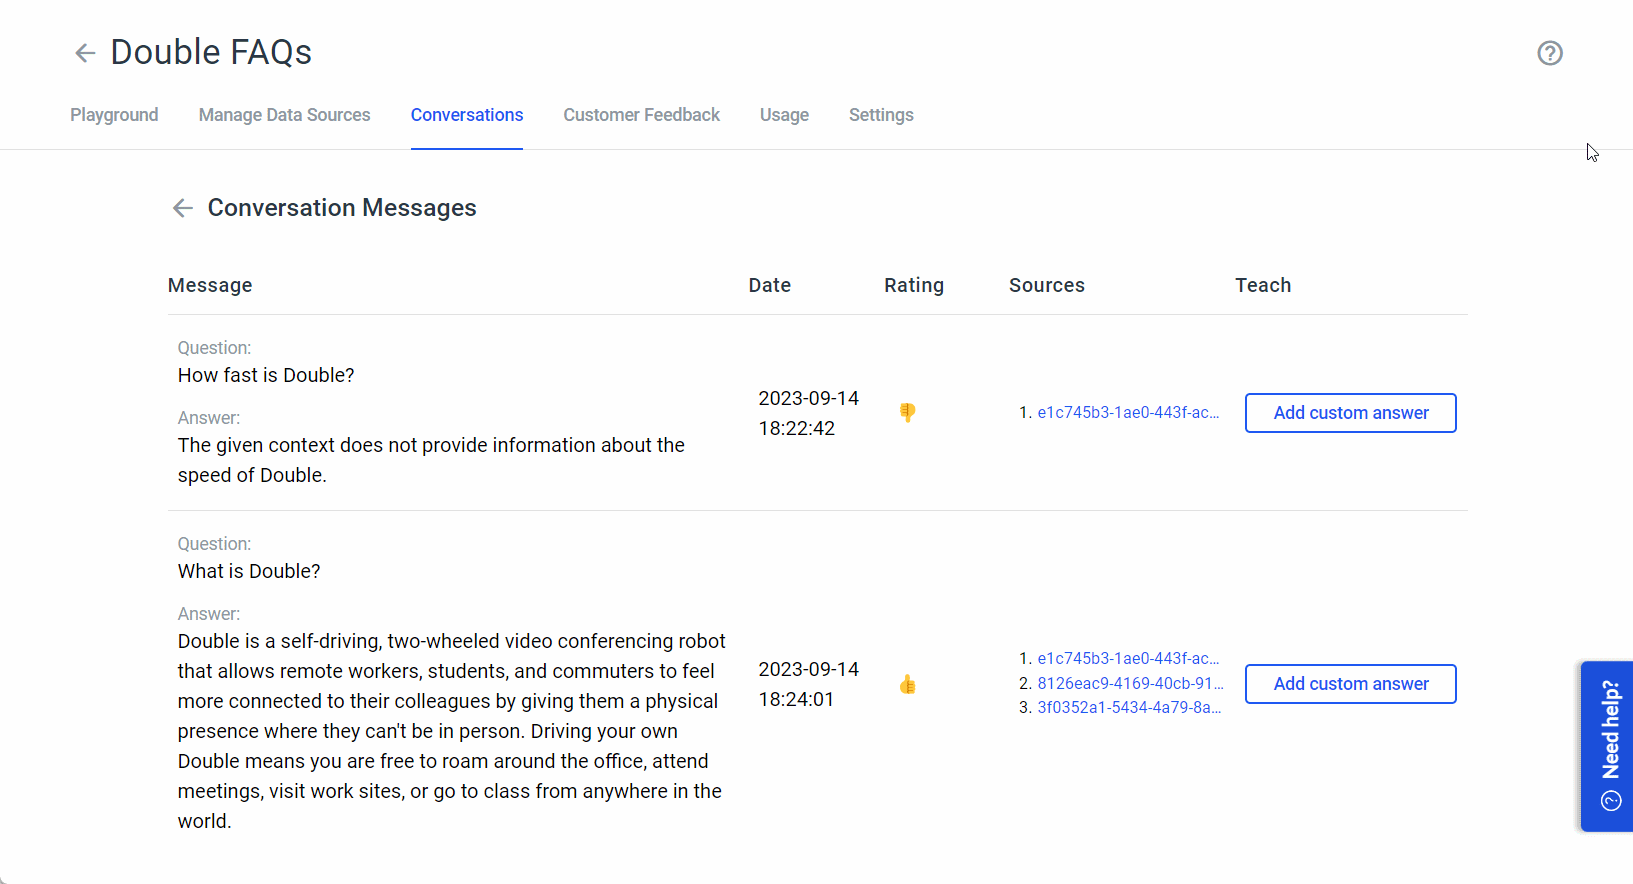Click the Conversation Messages heading
This screenshot has height=884, width=1633.
[x=342, y=208]
